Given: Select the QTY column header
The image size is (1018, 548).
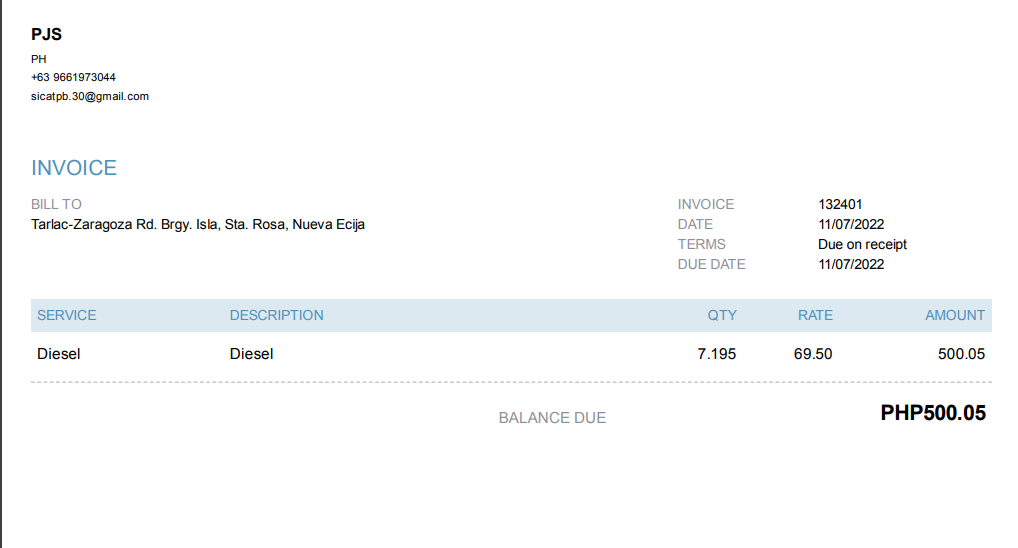Looking at the screenshot, I should 722,315.
